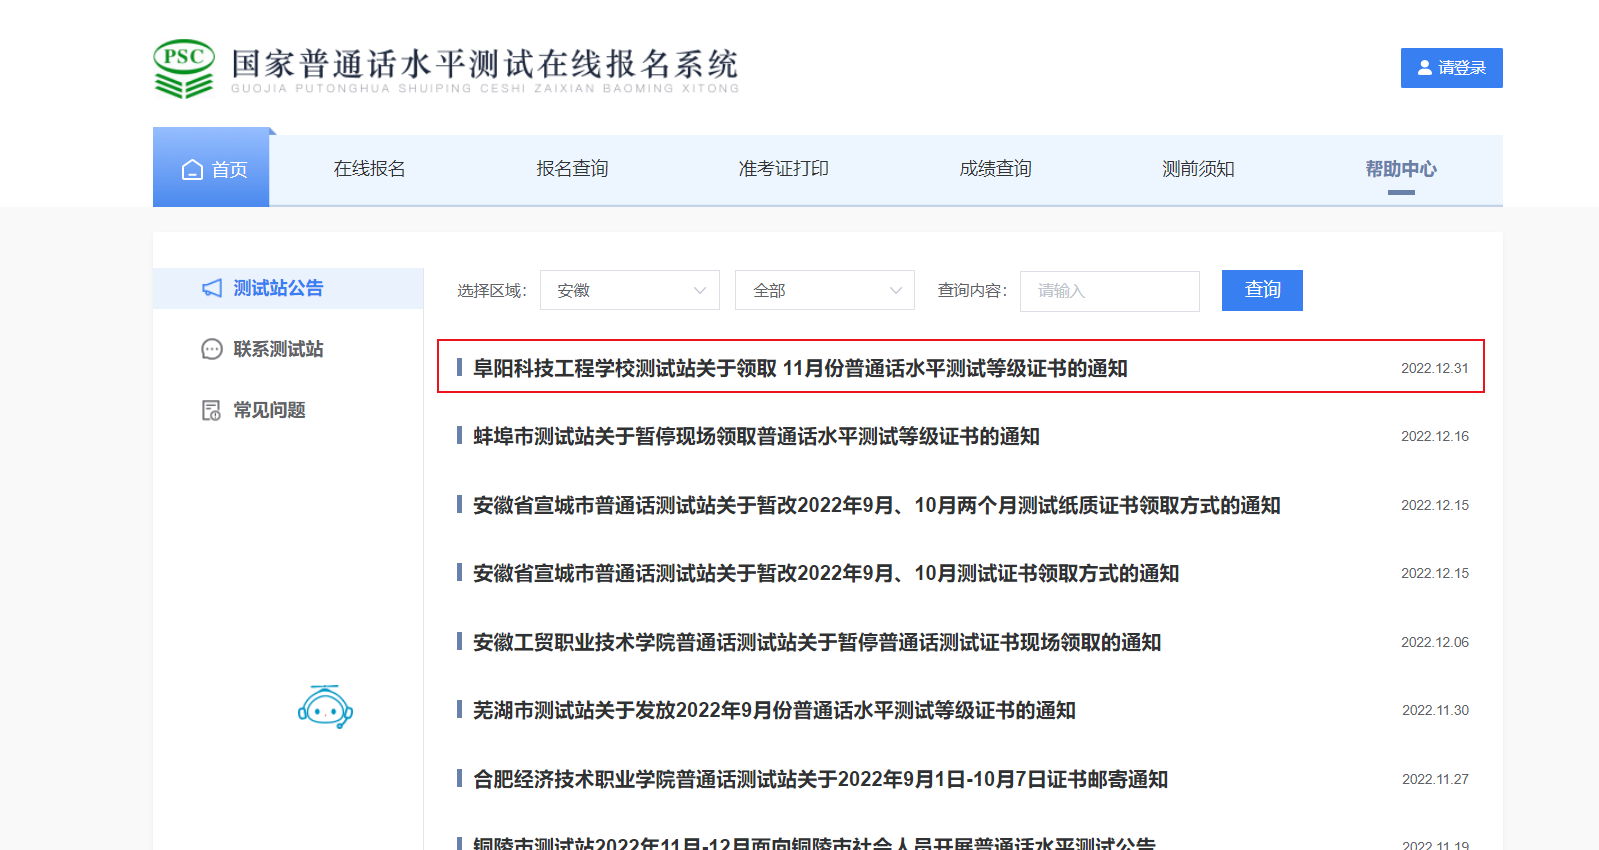This screenshot has width=1599, height=850.
Task: Click the home icon in navigation bar
Action: click(192, 170)
